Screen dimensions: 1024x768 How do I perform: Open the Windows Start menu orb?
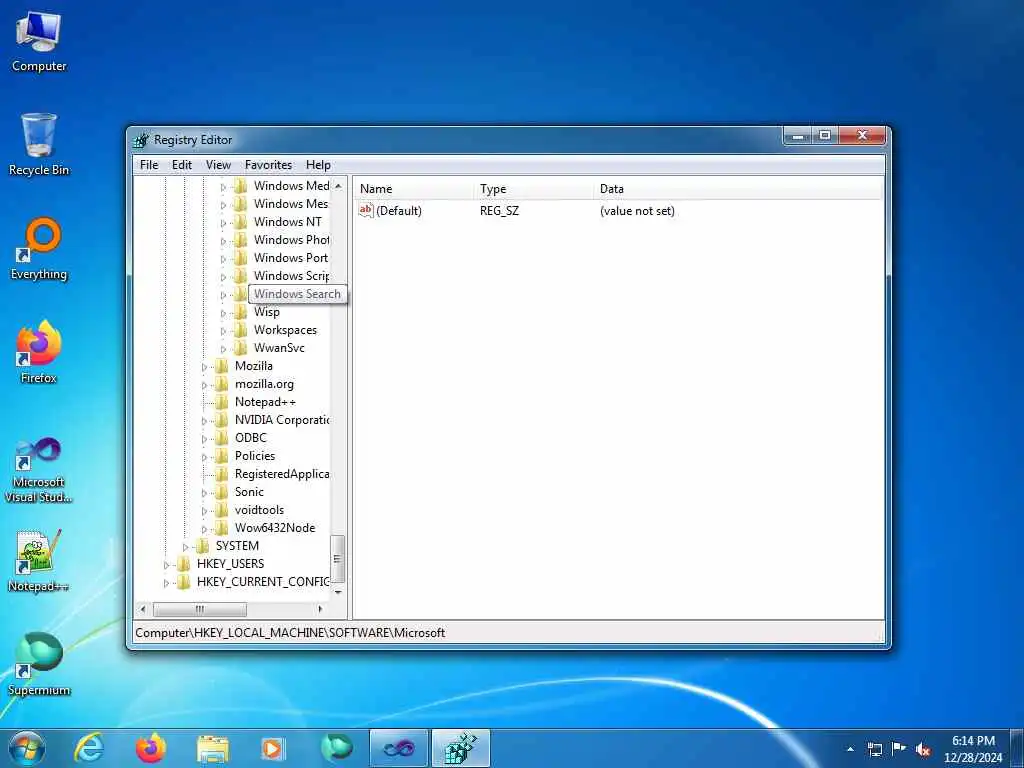(27, 748)
